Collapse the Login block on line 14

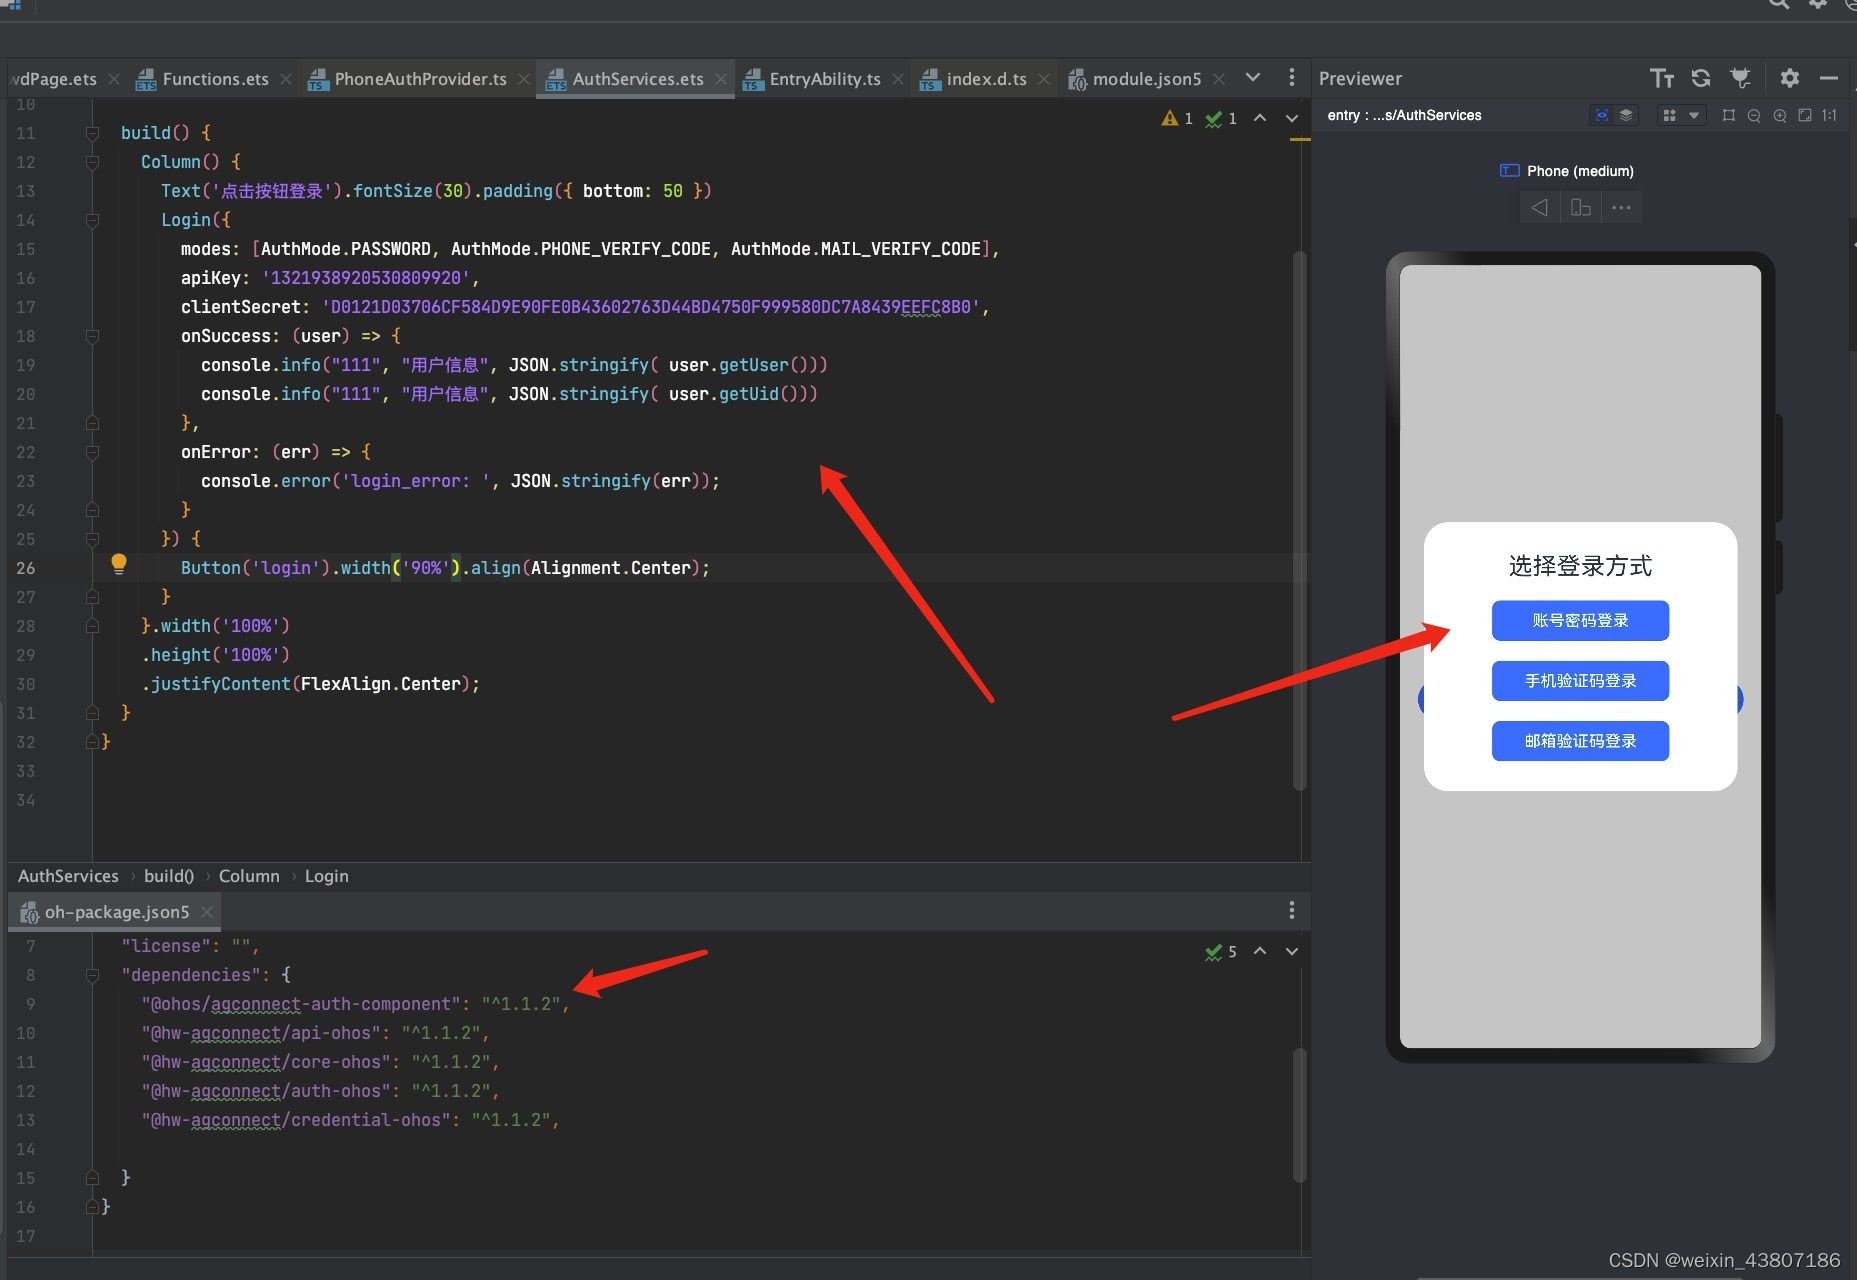(92, 220)
